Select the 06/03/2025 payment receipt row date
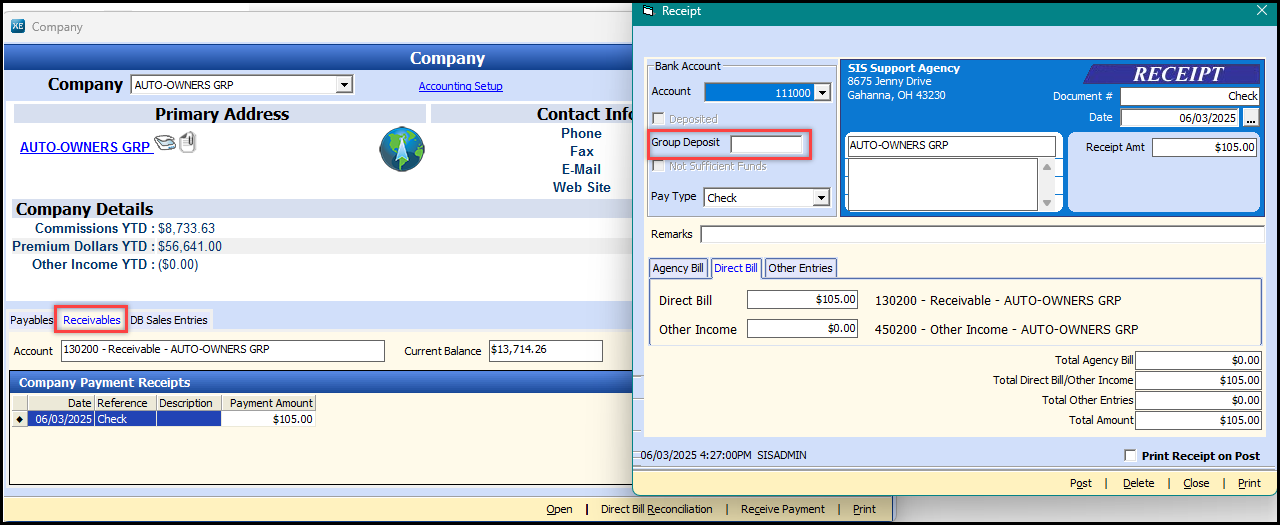 (61, 419)
